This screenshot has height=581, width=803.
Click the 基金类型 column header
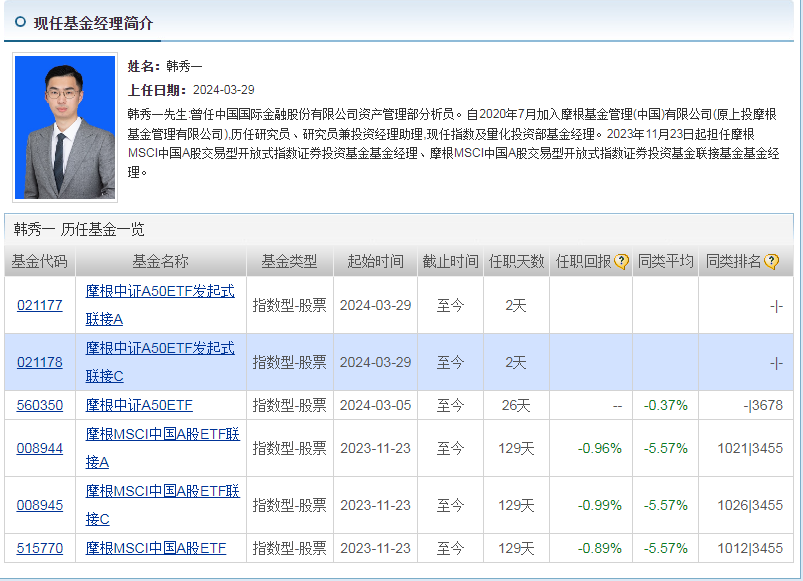[x=289, y=262]
